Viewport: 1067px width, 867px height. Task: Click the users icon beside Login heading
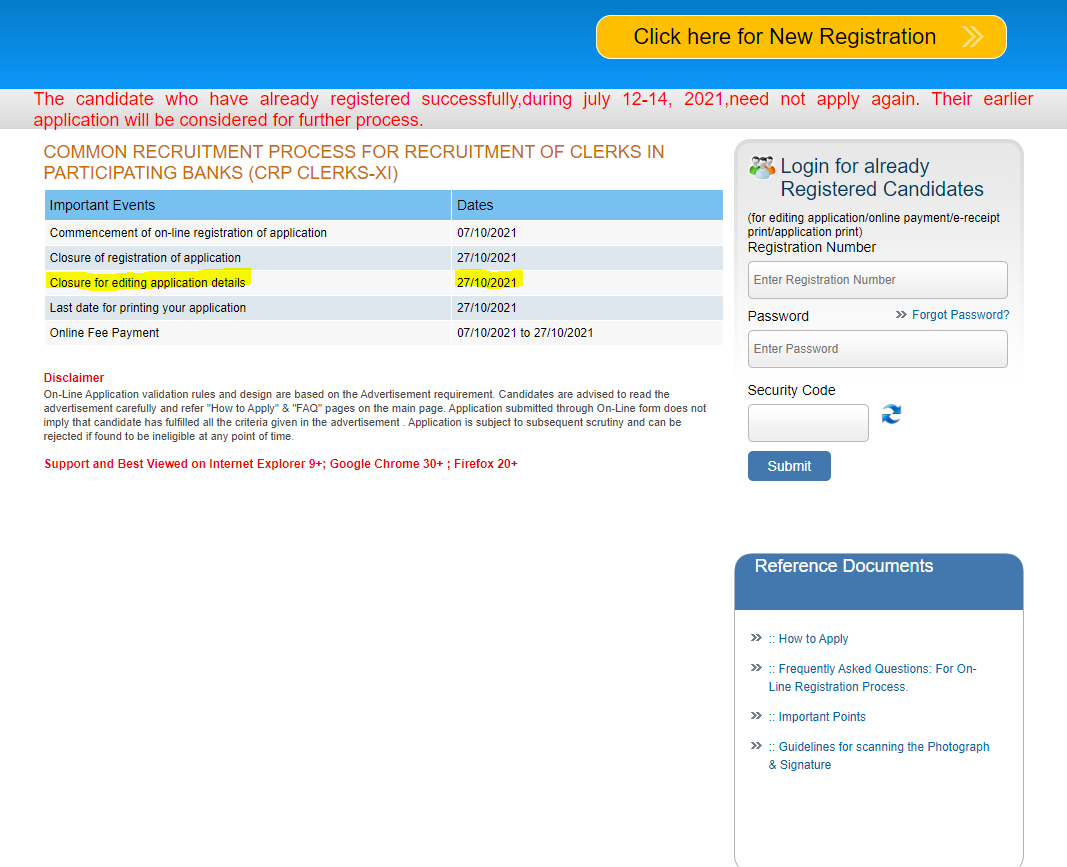pyautogui.click(x=762, y=167)
